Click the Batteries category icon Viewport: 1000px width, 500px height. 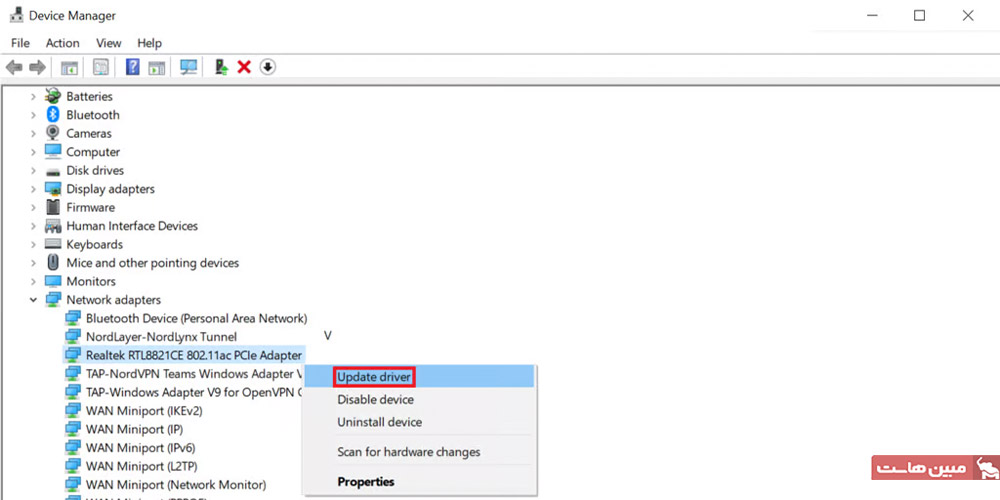[53, 96]
